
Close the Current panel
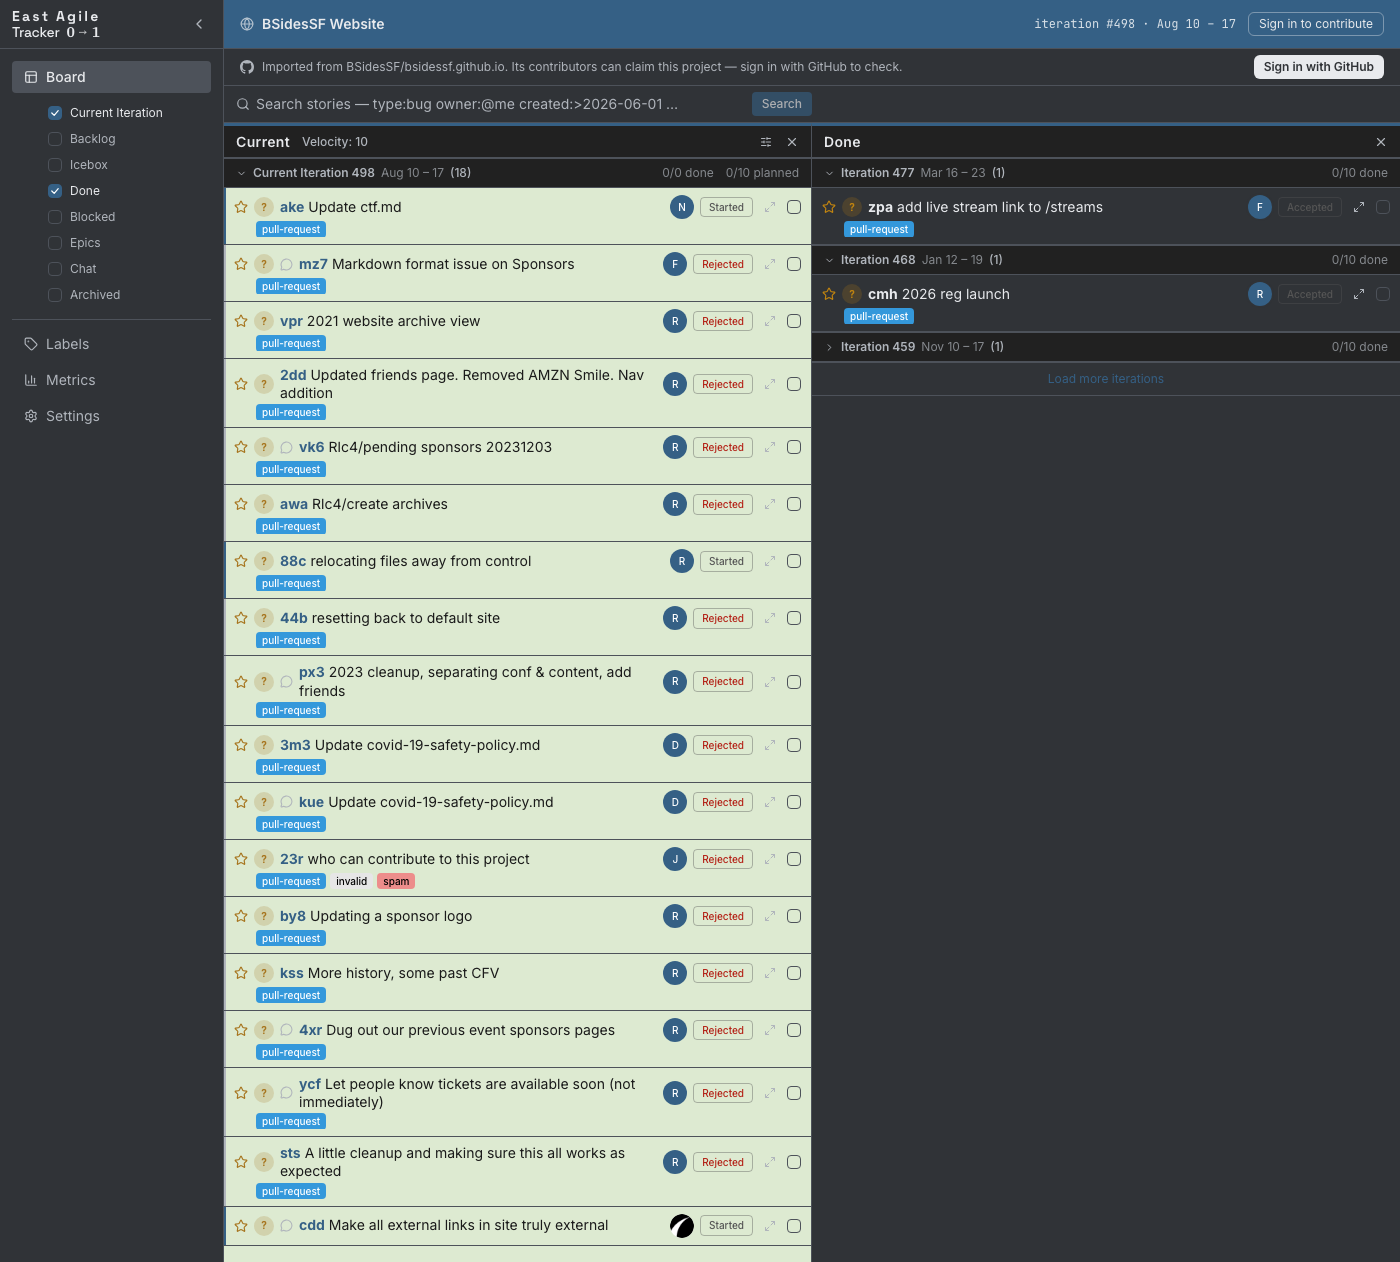pyautogui.click(x=792, y=142)
